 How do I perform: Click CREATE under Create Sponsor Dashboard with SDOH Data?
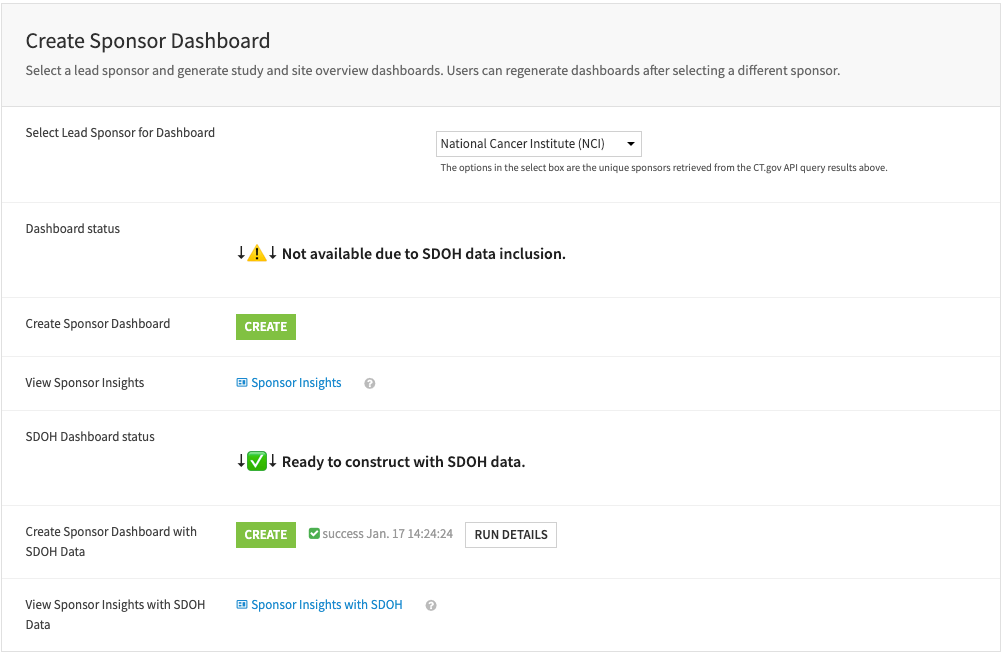[265, 534]
